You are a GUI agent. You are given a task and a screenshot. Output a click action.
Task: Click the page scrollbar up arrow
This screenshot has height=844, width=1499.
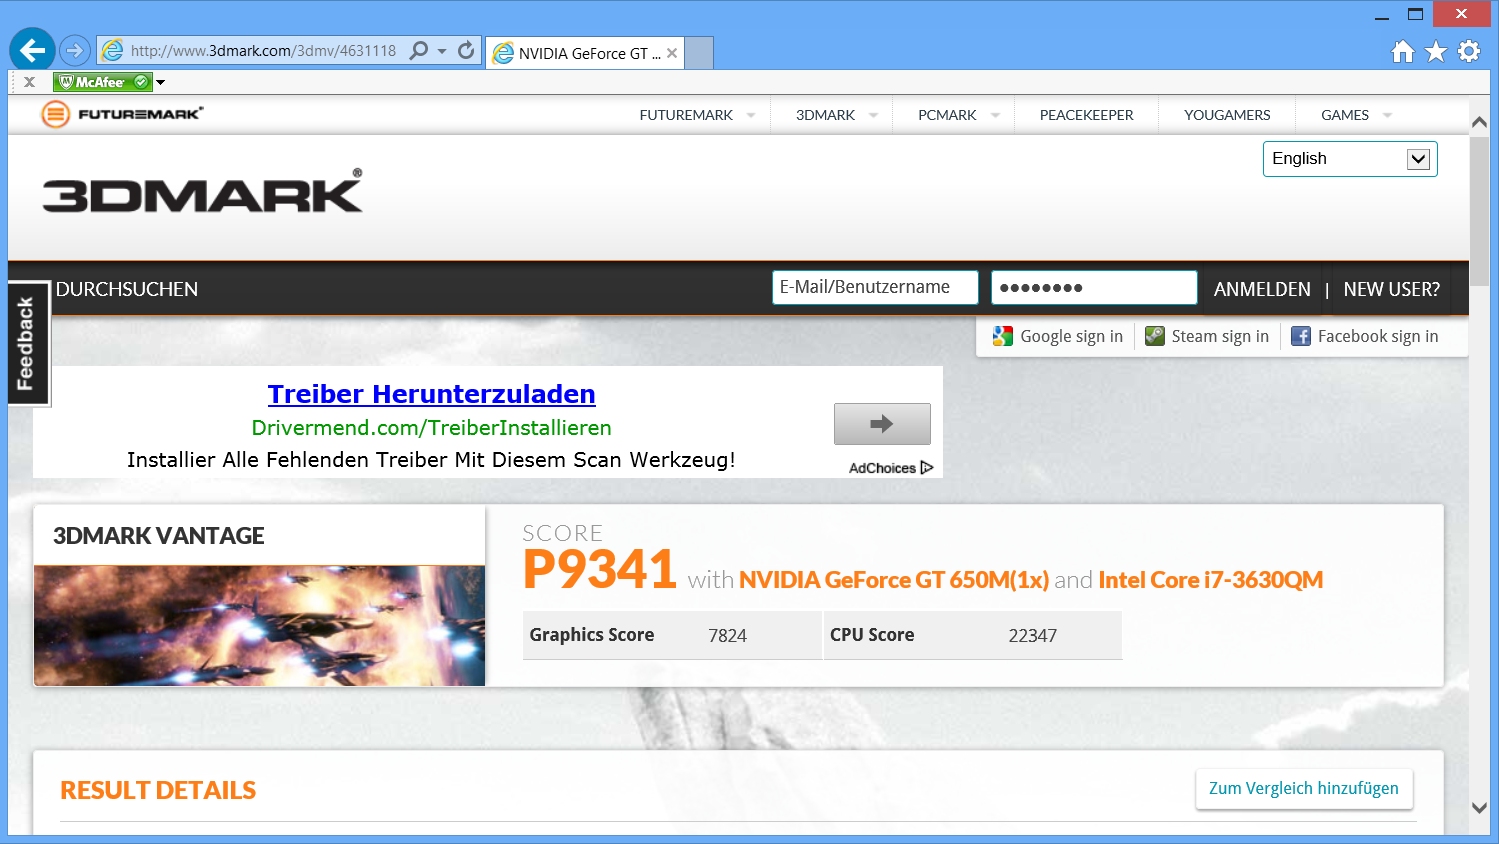1479,121
